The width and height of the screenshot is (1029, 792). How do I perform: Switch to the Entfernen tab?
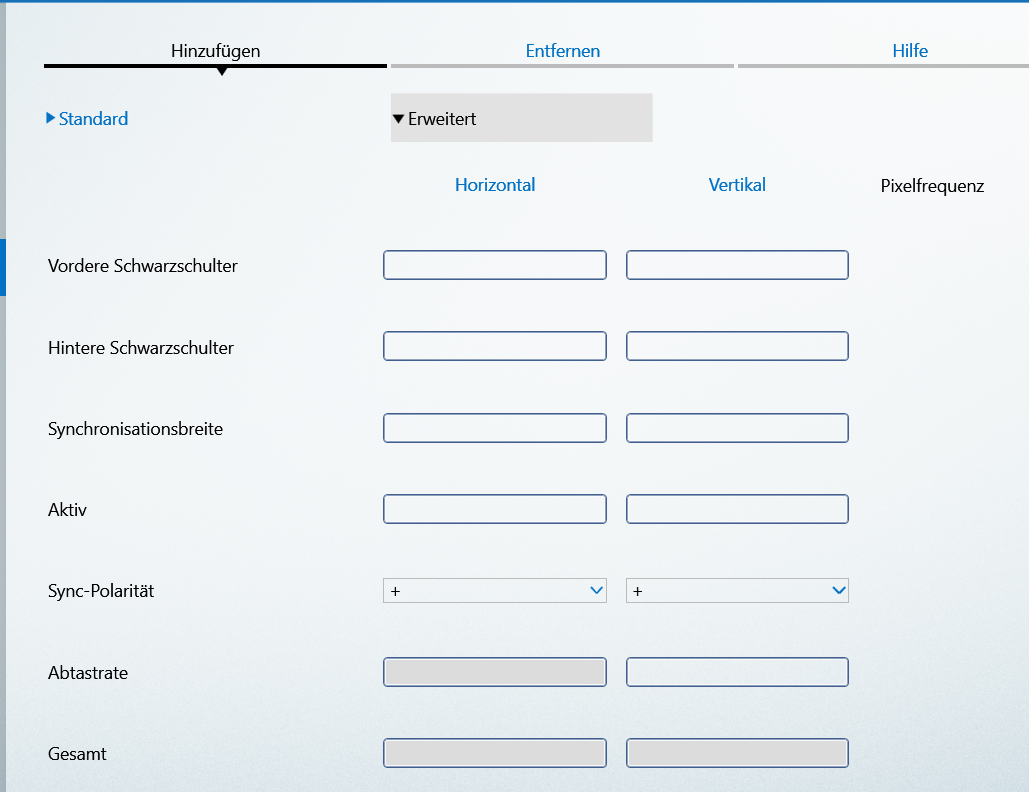click(562, 51)
